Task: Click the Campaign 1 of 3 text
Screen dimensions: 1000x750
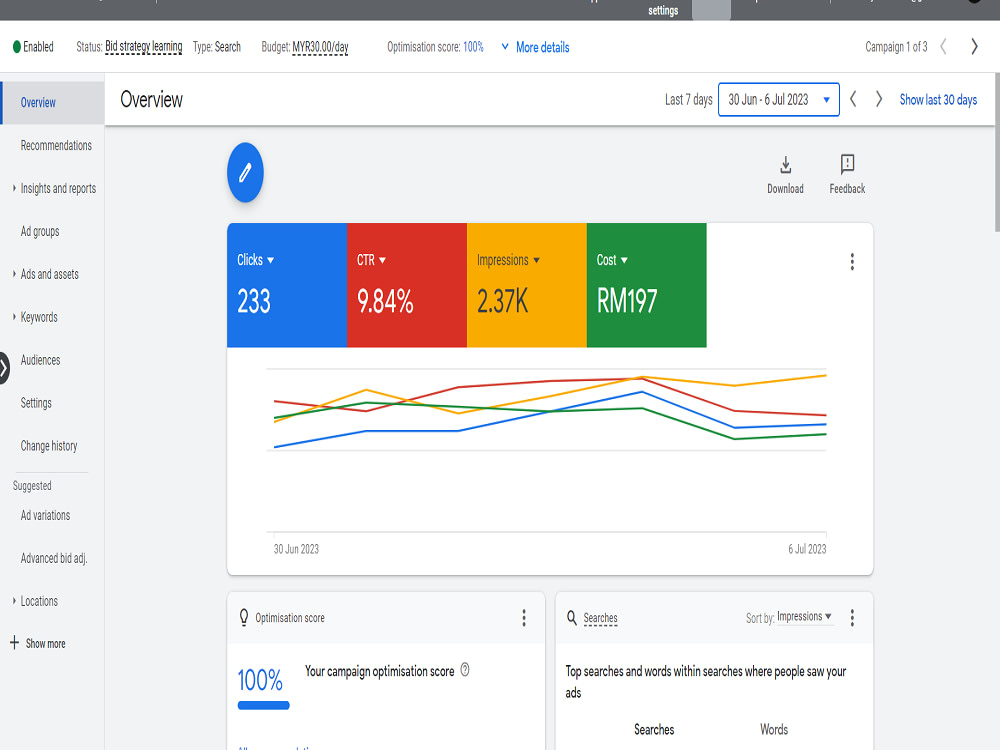Action: 896,47
